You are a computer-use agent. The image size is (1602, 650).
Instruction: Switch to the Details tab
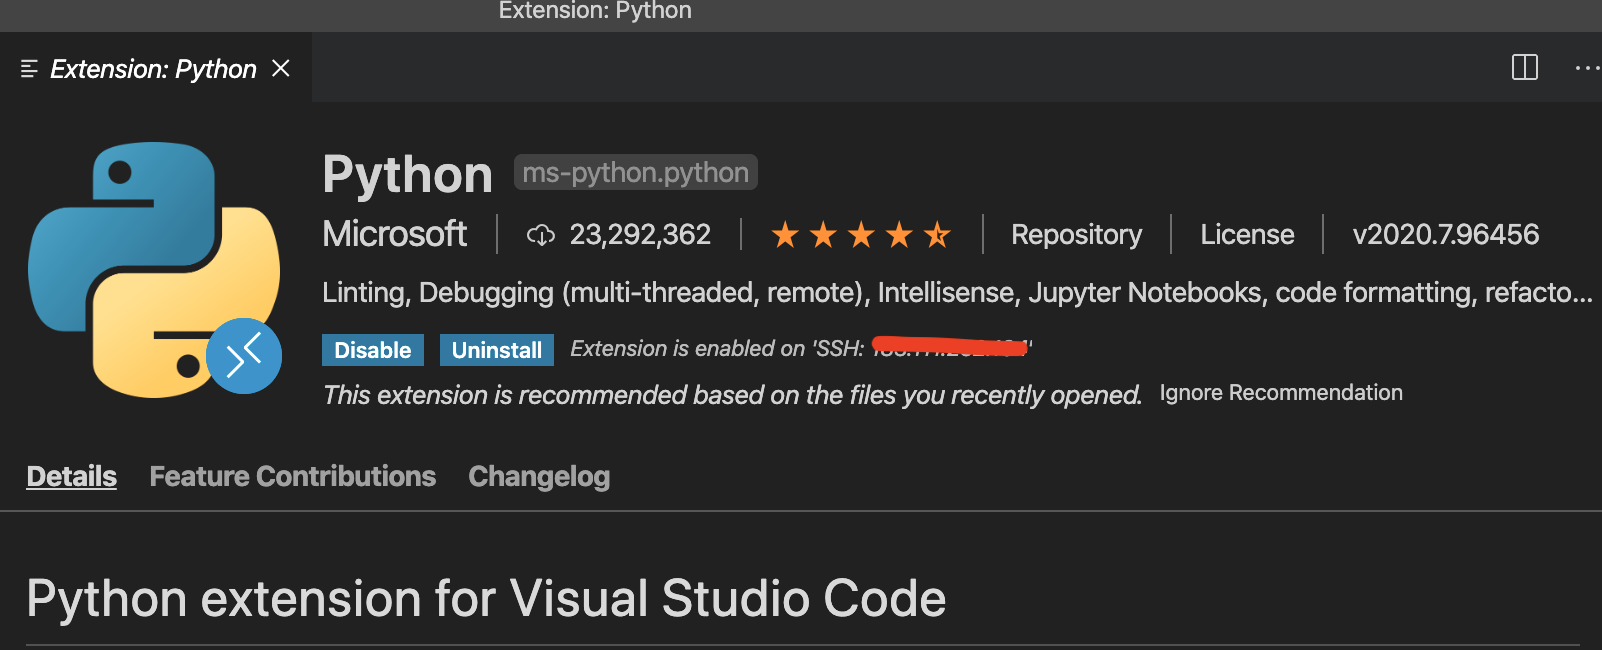click(x=71, y=476)
